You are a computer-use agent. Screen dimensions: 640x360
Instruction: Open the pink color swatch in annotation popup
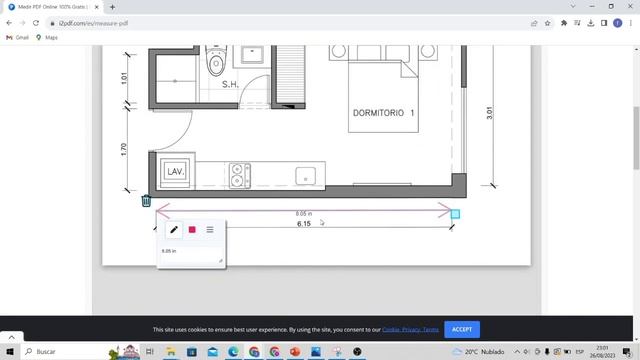(192, 230)
